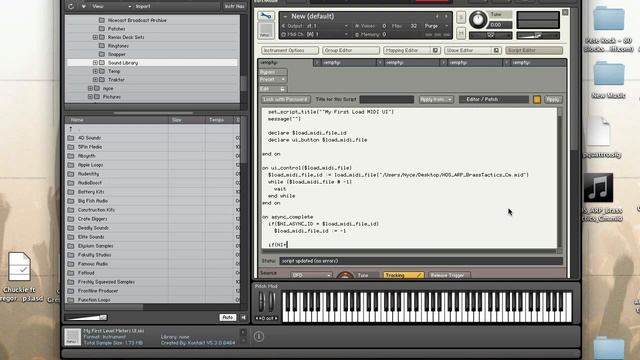Open the Famous Audio folder
The image size is (640, 360).
[93, 264]
